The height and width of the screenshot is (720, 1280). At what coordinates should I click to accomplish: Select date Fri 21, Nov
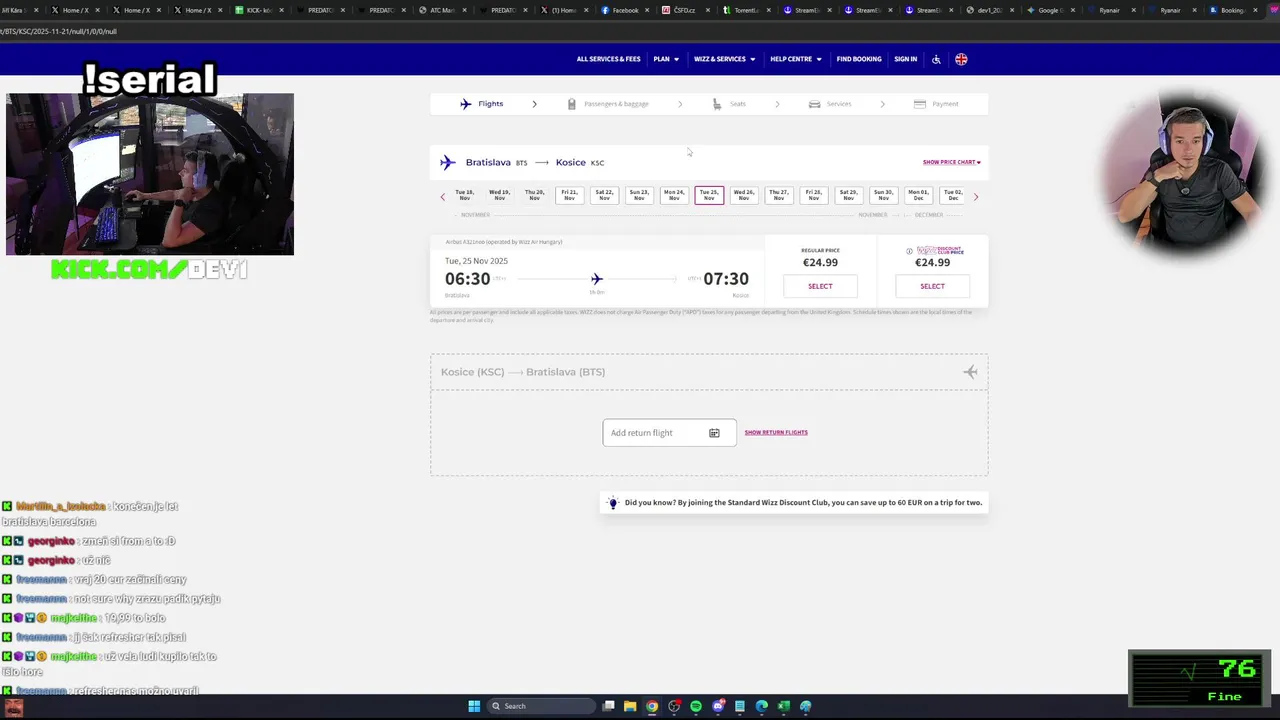point(569,195)
